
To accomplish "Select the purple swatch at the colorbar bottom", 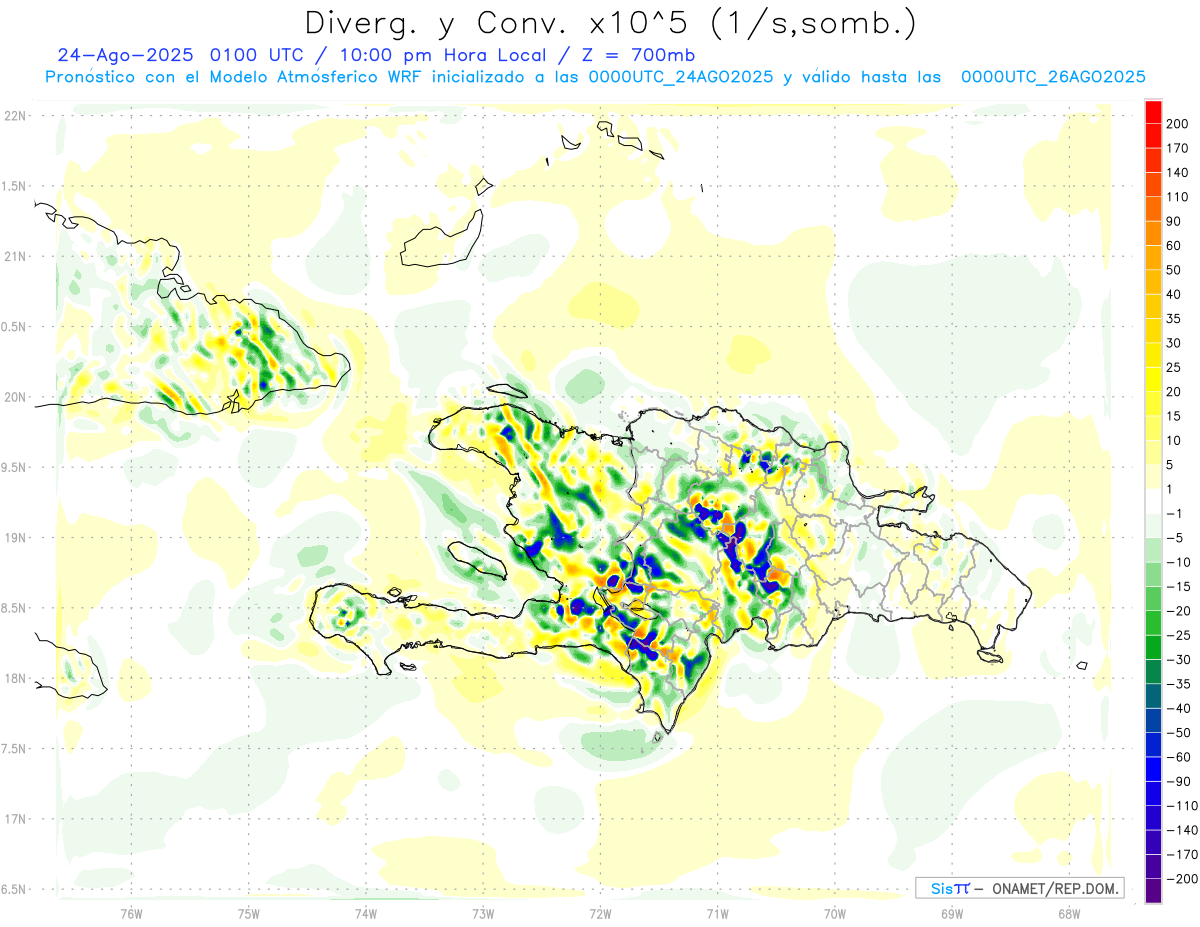I will pos(1154,890).
